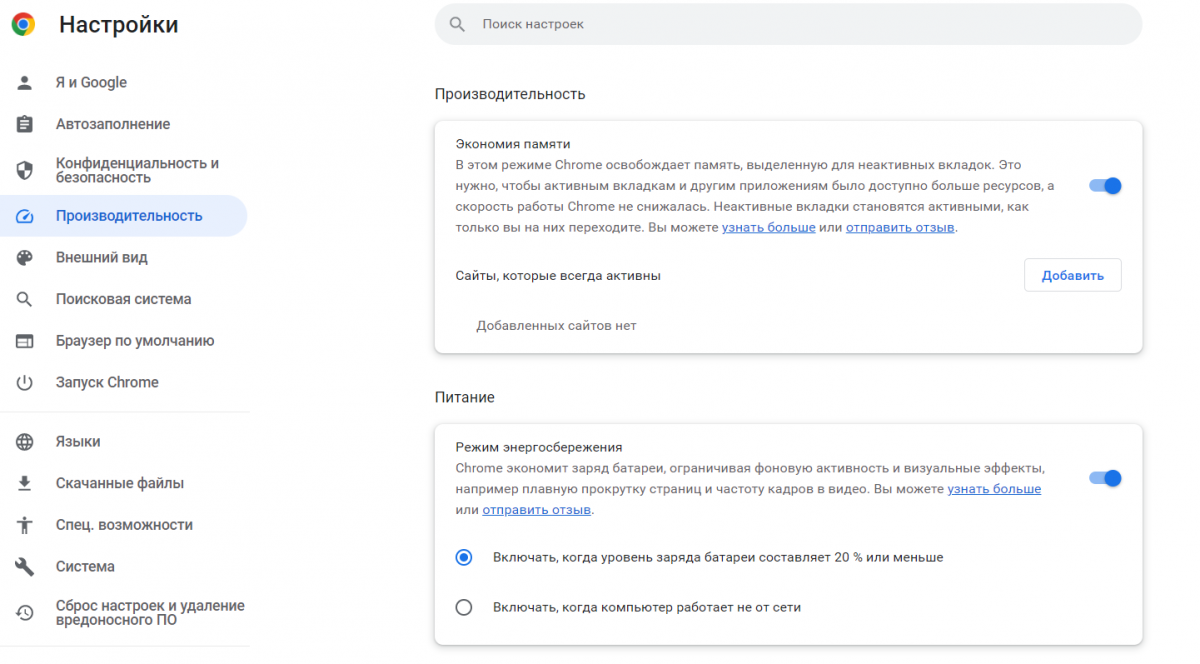Click the wrench icon for Система

[25, 567]
